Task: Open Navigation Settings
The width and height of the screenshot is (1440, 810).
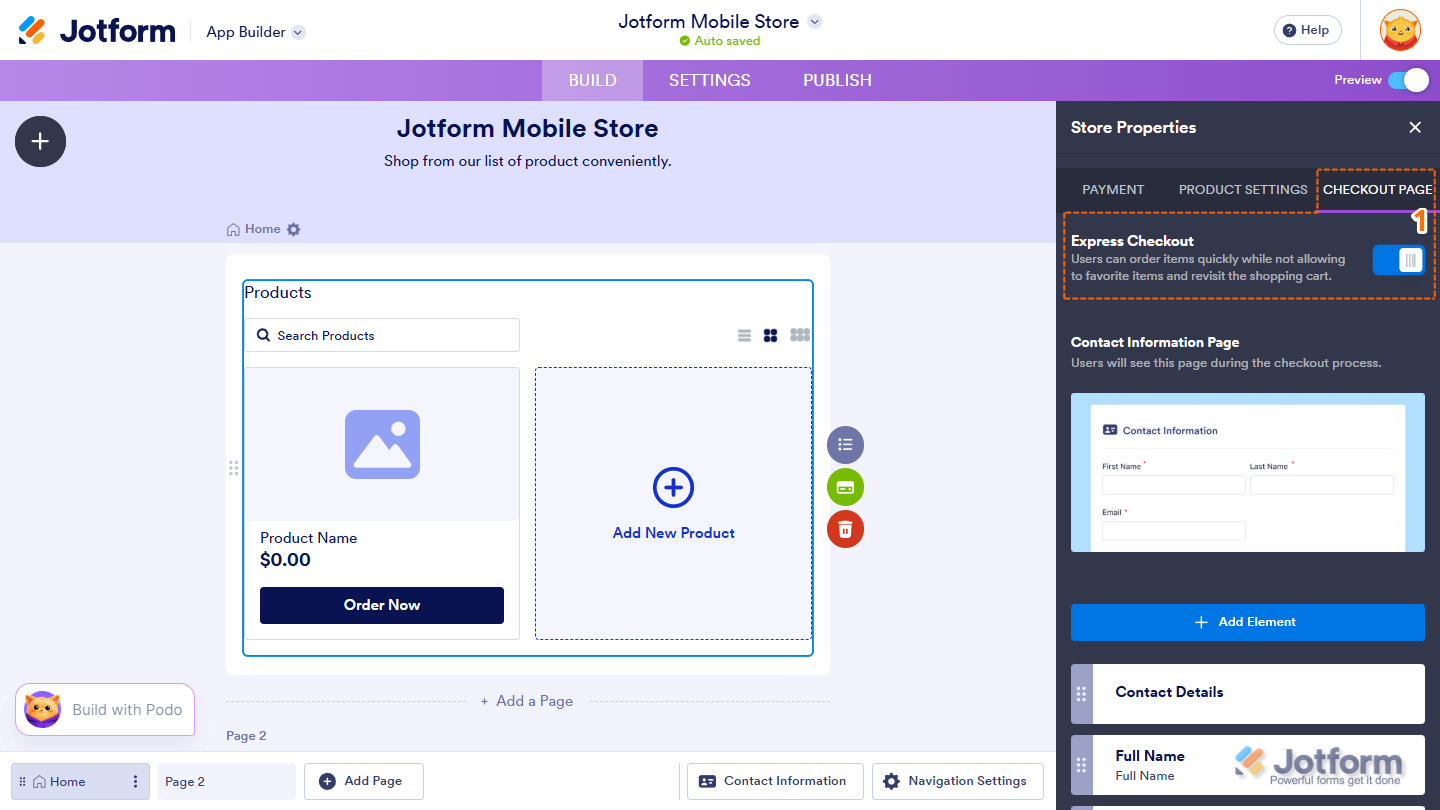Action: coord(957,781)
